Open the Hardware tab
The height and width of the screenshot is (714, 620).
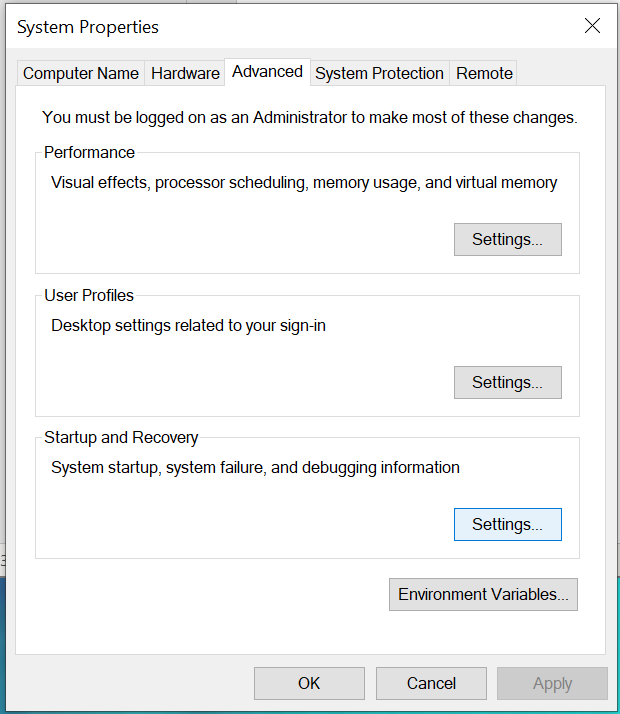click(x=185, y=73)
